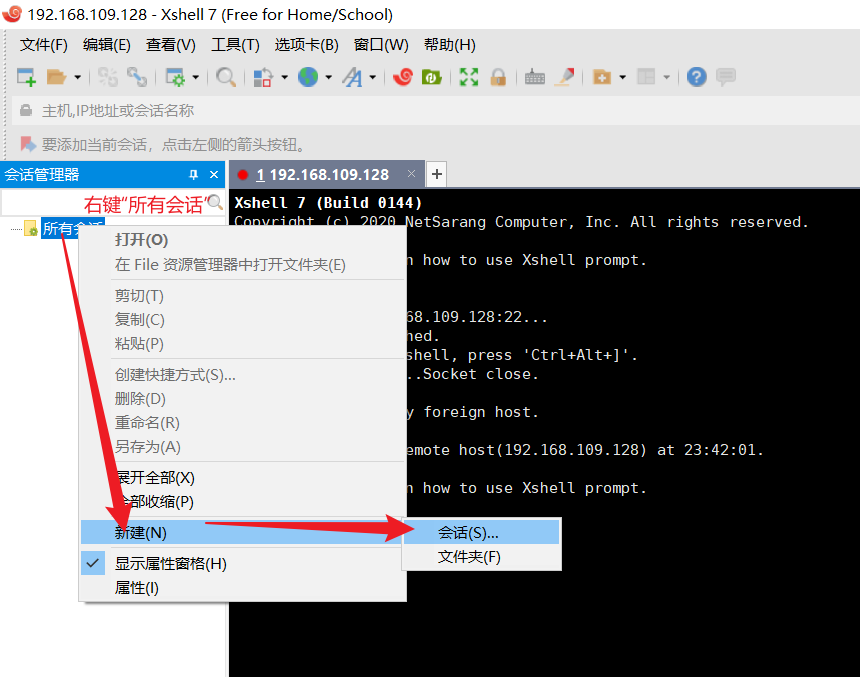
Task: Click the Disconnect toolbar icon
Action: (108, 77)
